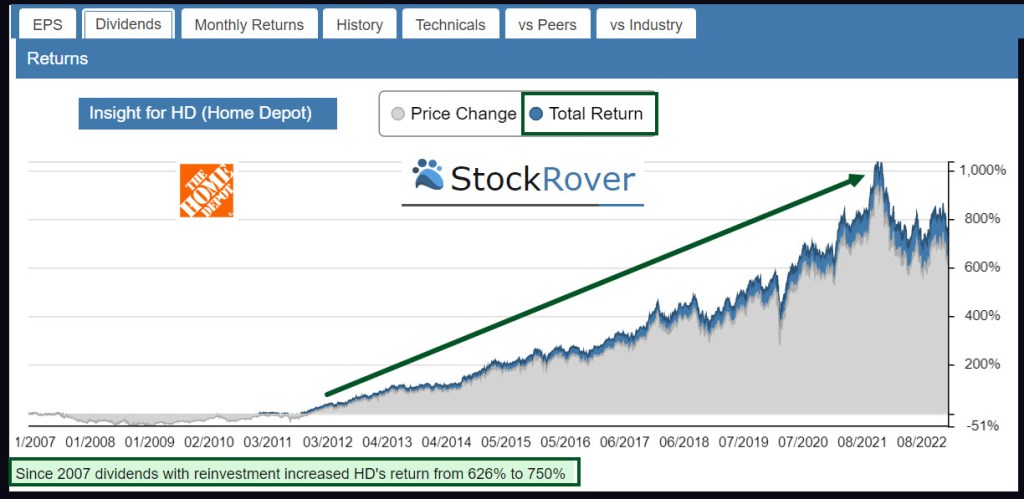Click the Home Depot orange logo
The image size is (1024, 499).
point(206,190)
